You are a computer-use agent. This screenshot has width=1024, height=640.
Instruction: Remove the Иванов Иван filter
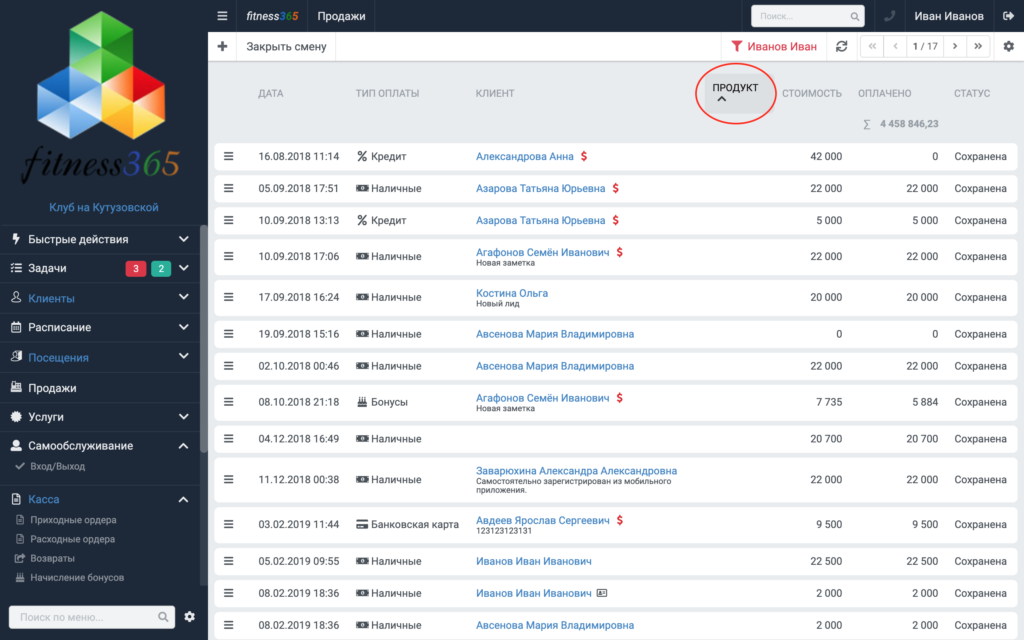click(x=774, y=46)
